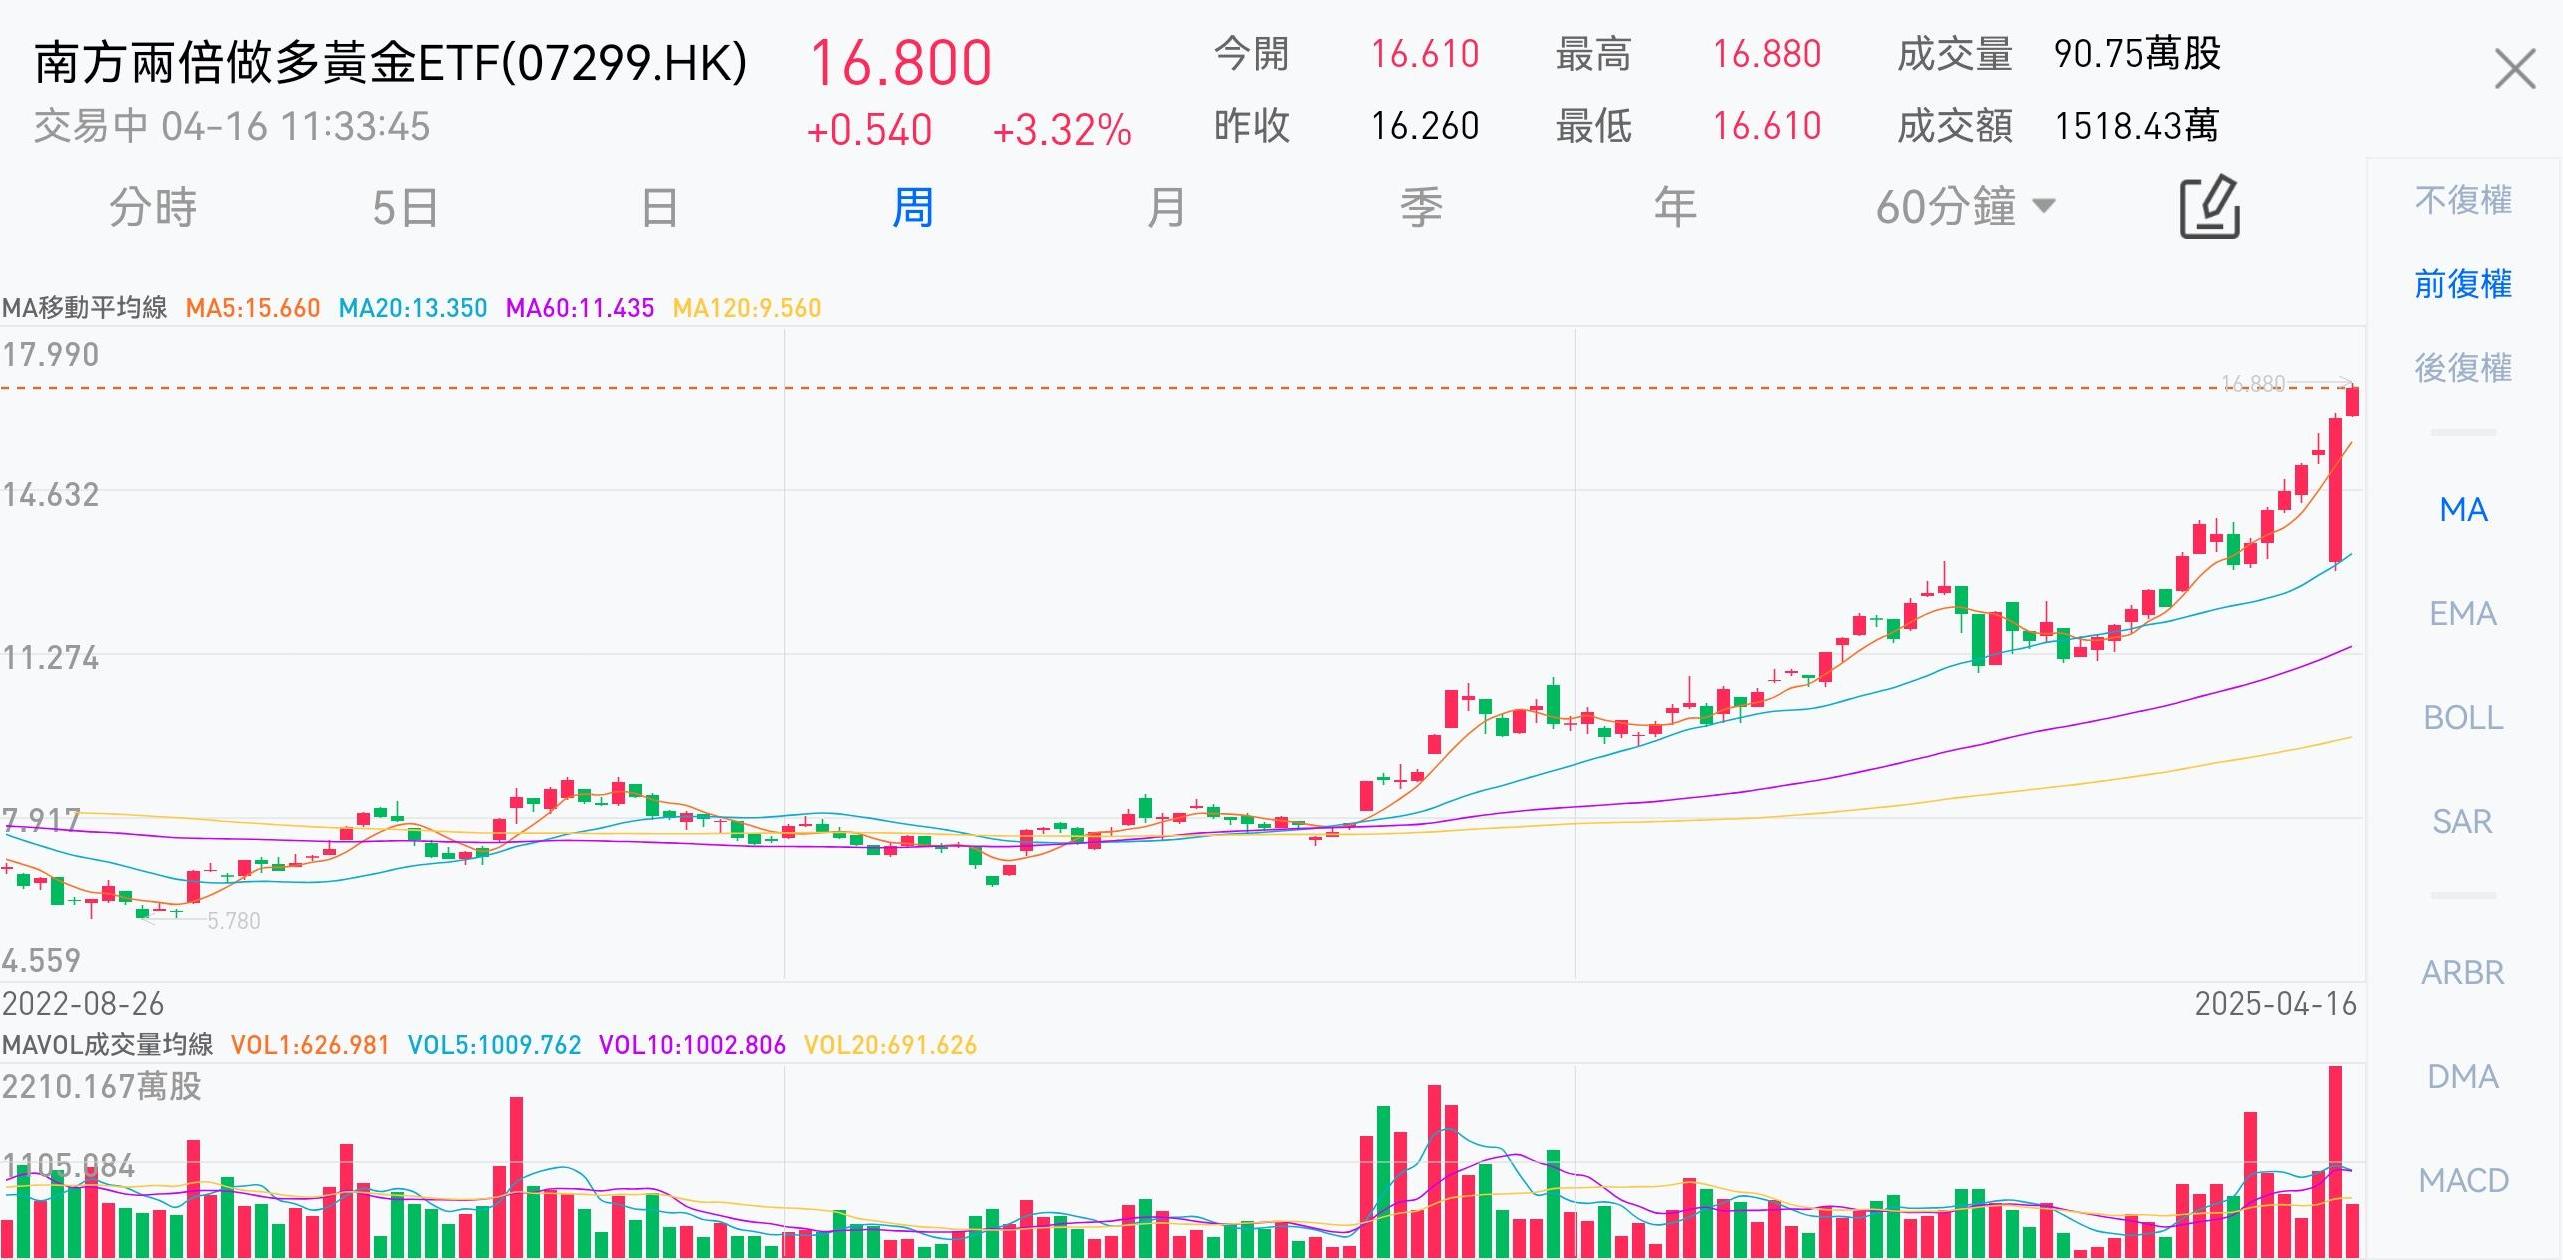Select the 季 quarterly chart tab
Screen dimensions: 2563x1260
[x=1420, y=207]
